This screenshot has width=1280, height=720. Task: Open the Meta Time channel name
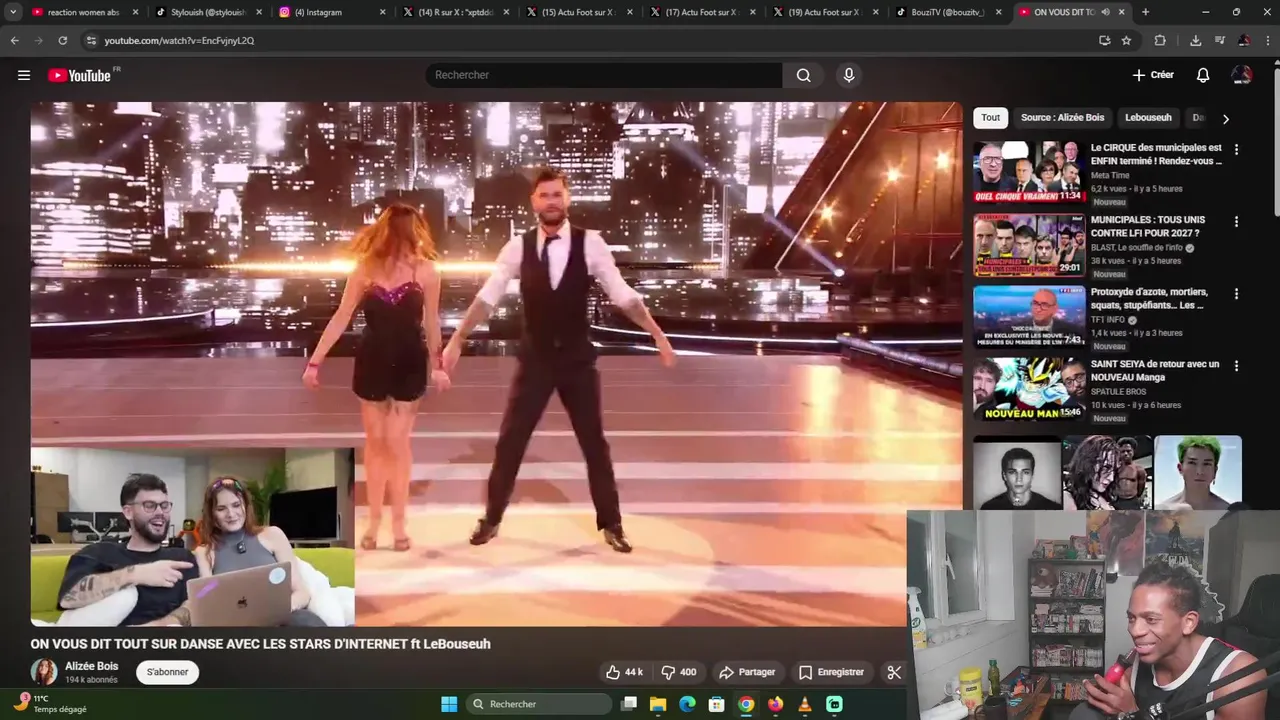pos(1110,175)
